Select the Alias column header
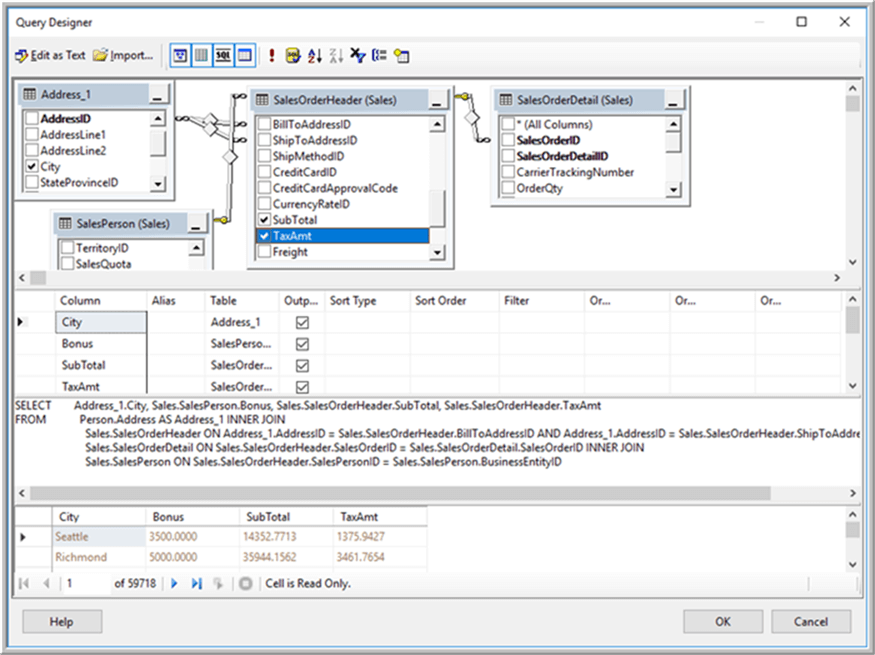This screenshot has height=655, width=875. [x=176, y=301]
